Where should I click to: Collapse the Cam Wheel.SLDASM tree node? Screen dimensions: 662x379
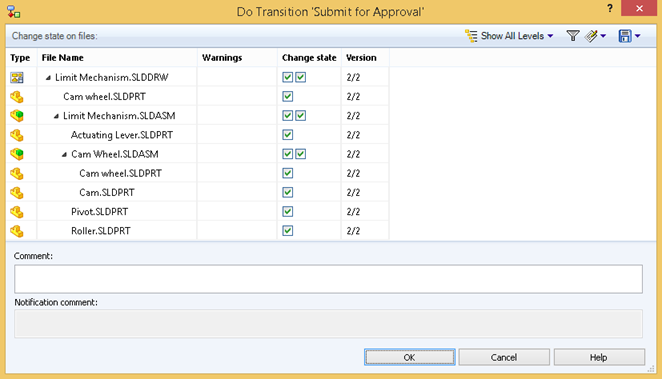tap(64, 154)
